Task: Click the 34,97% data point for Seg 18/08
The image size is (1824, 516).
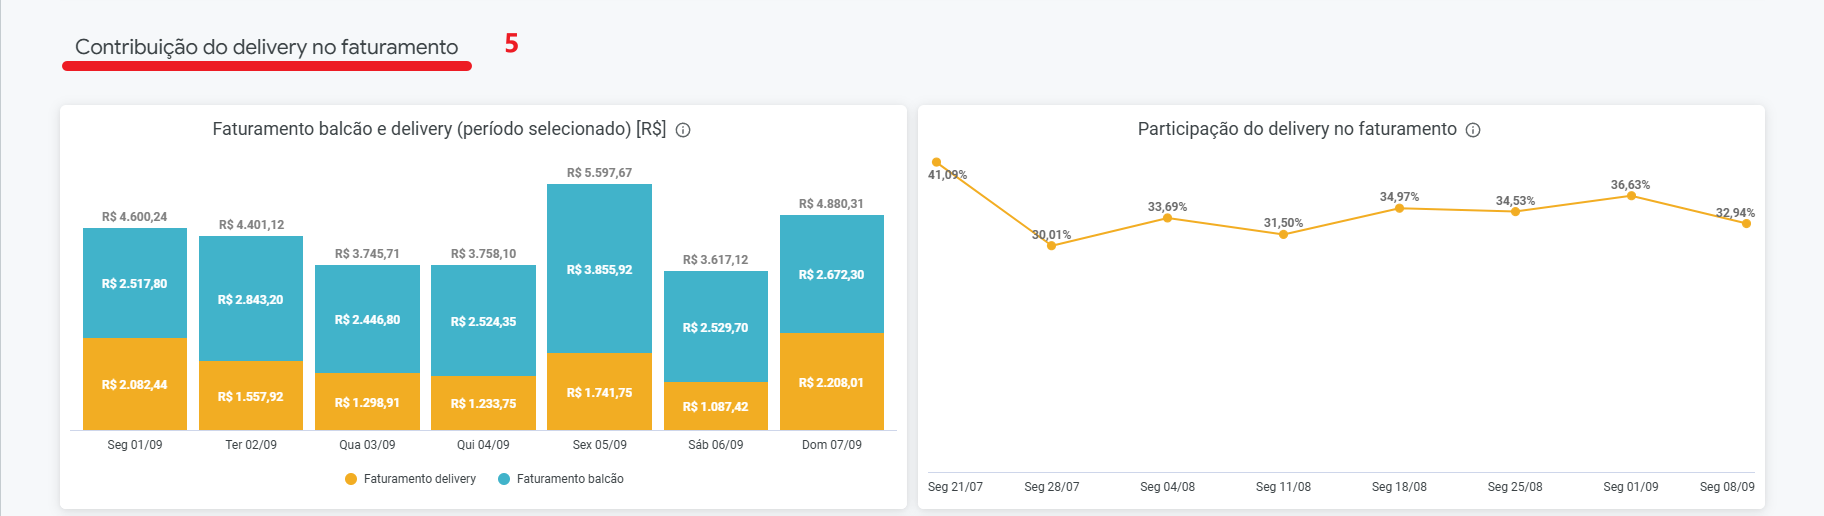Action: point(1399,208)
